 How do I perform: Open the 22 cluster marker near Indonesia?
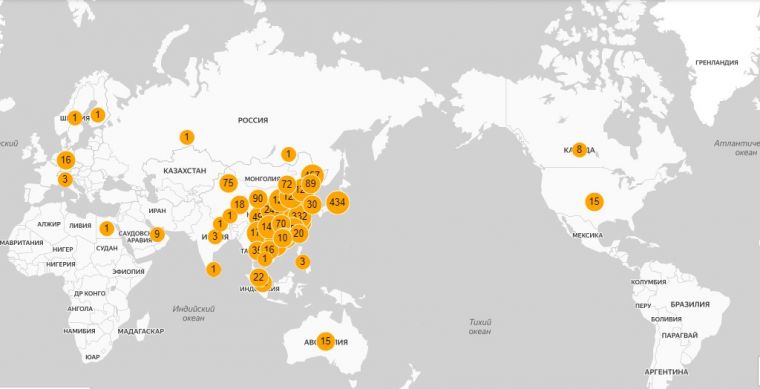pyautogui.click(x=259, y=278)
